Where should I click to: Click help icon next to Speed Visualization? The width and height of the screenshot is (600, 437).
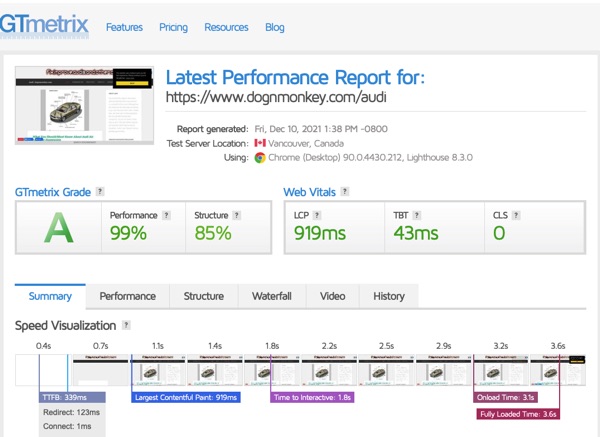pos(126,326)
